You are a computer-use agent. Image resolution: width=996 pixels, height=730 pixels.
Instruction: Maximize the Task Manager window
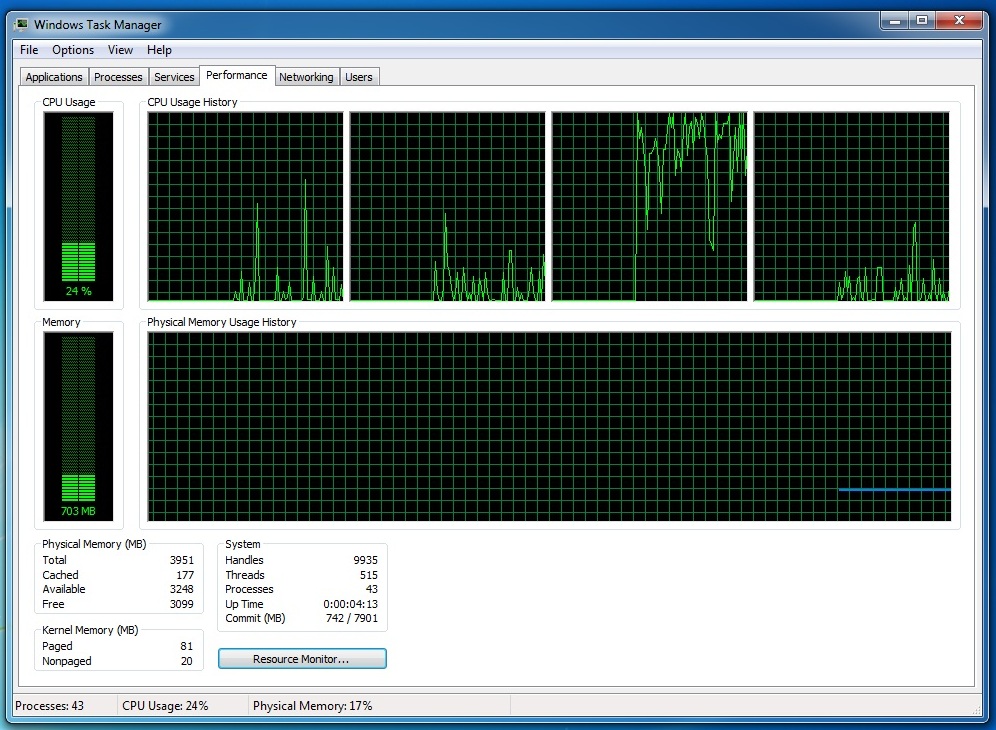[x=922, y=21]
